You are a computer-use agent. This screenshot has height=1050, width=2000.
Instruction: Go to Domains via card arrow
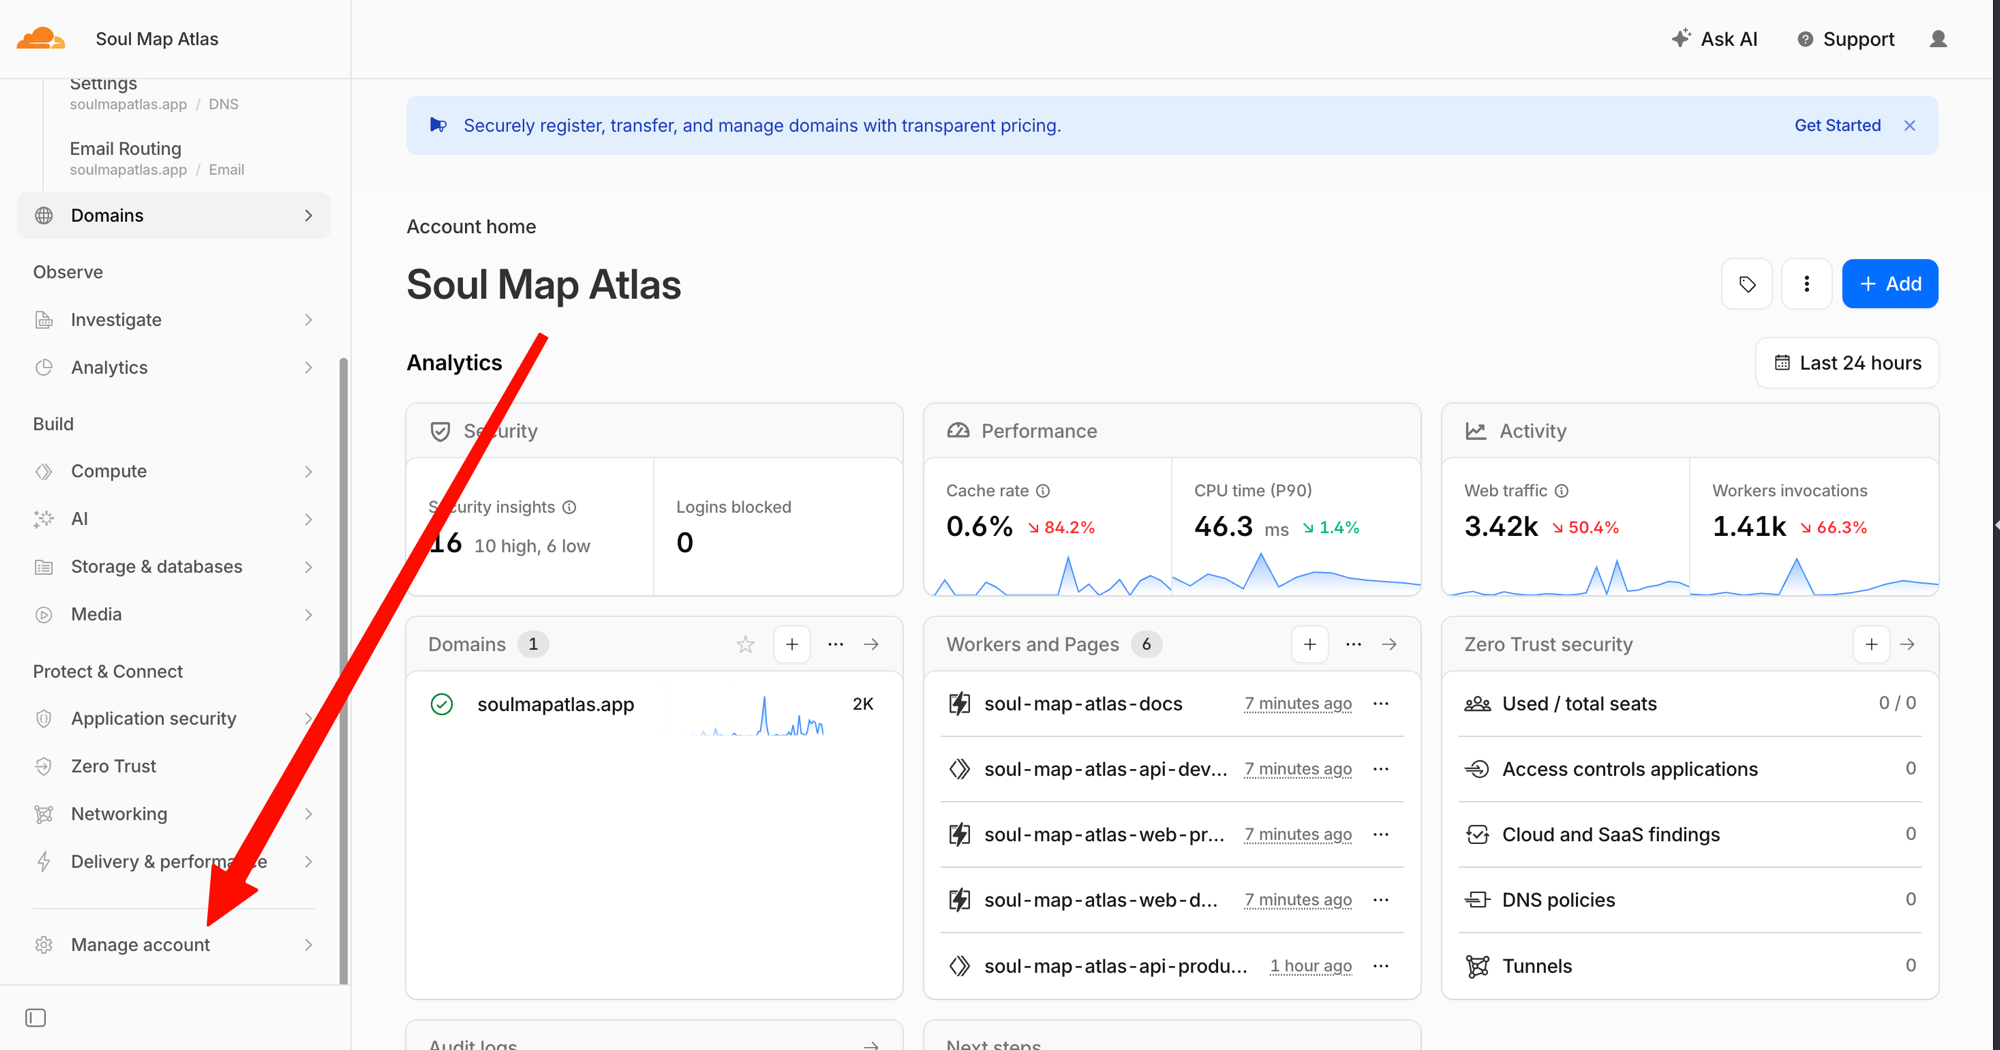(872, 645)
